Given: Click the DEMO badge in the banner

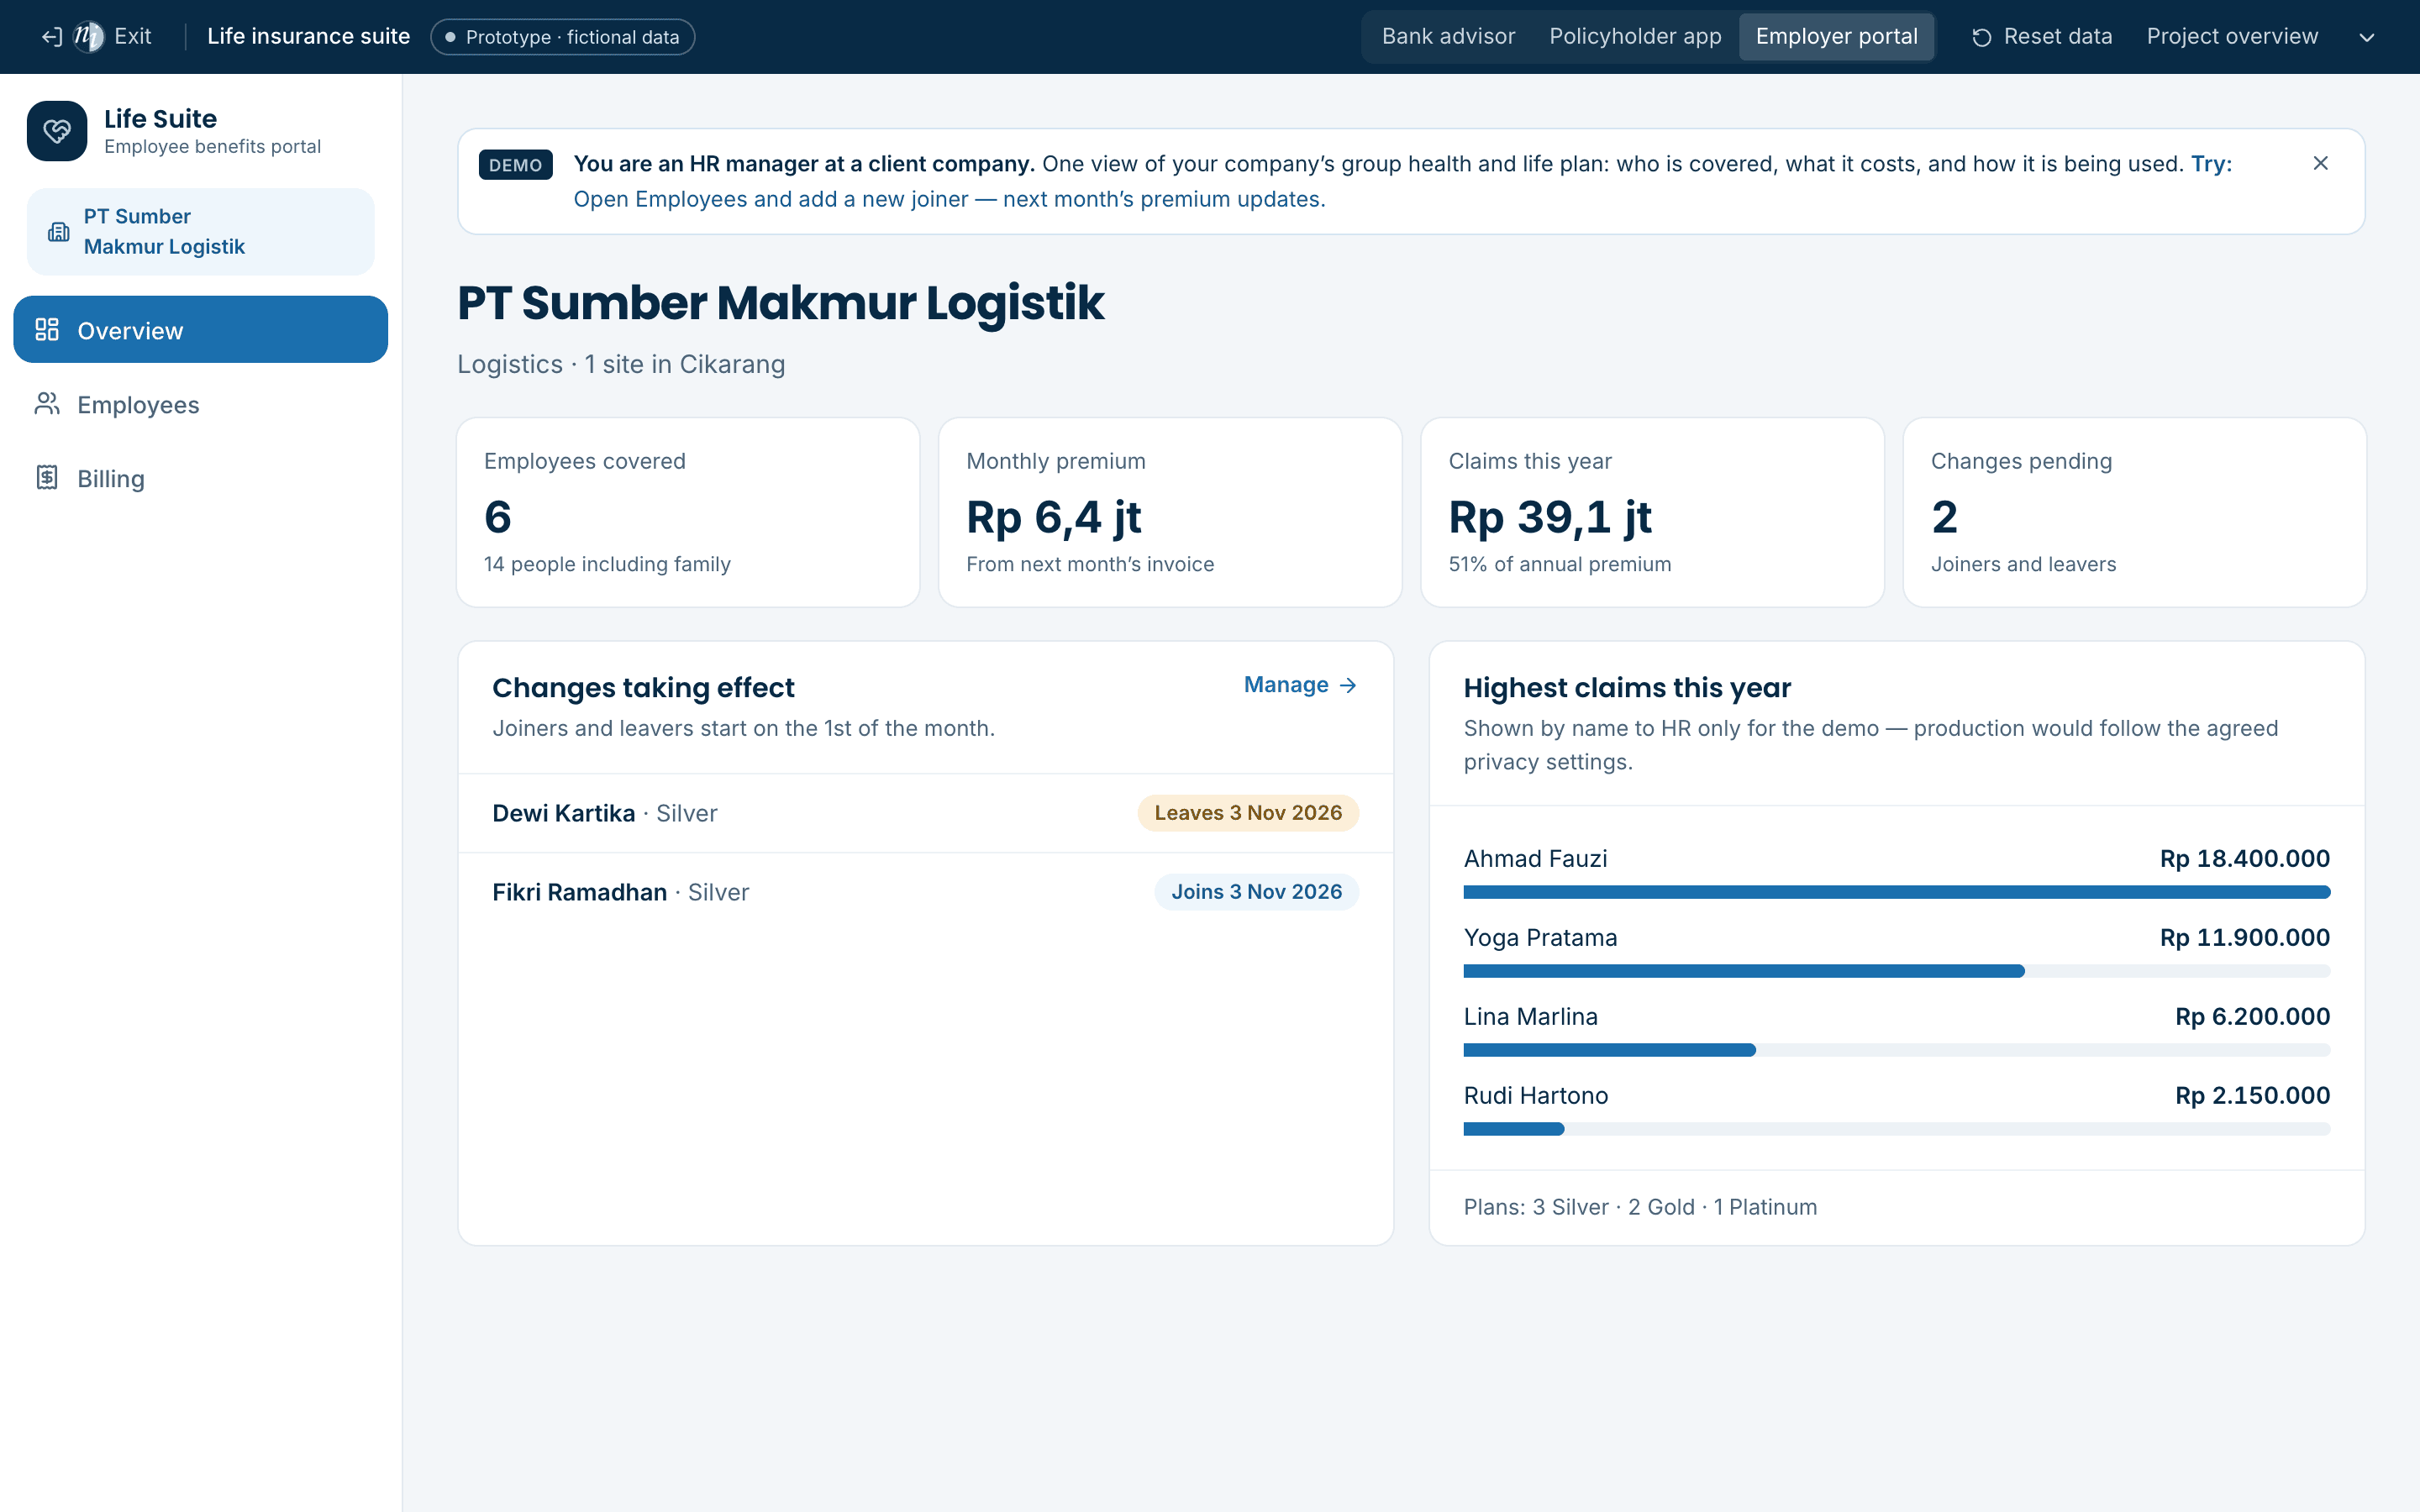Looking at the screenshot, I should pyautogui.click(x=515, y=165).
